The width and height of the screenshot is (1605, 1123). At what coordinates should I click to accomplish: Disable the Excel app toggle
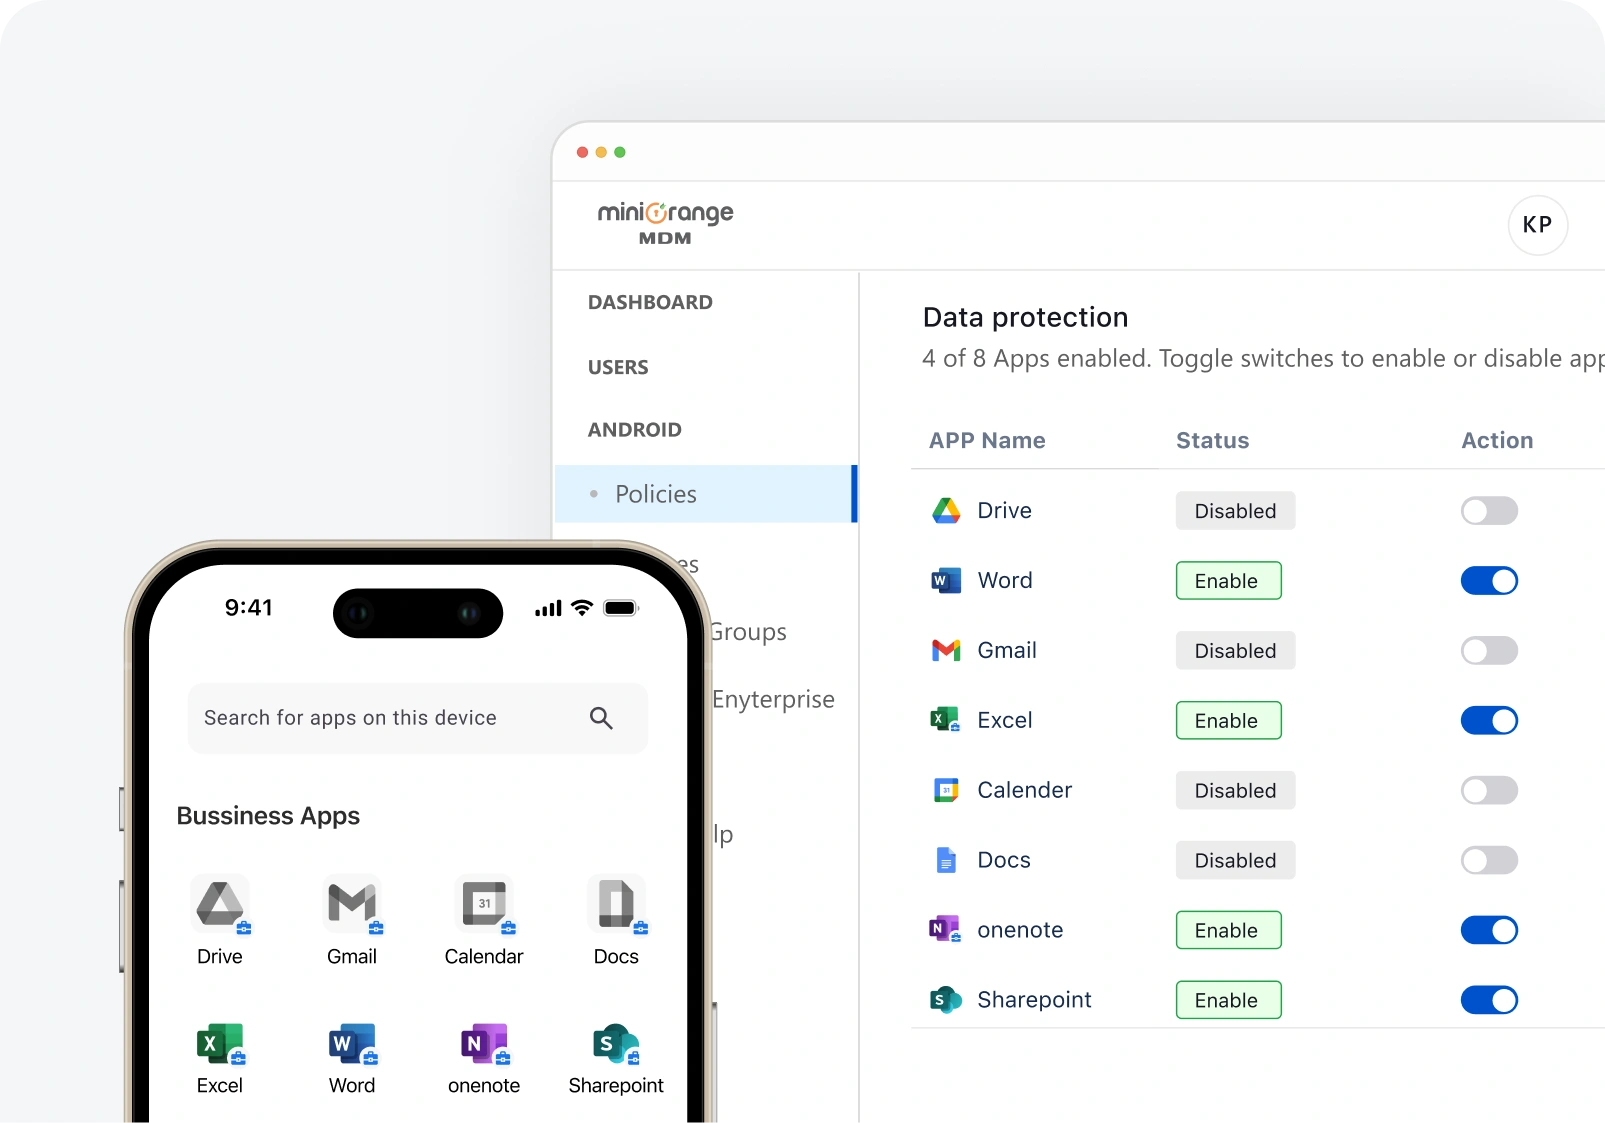click(x=1489, y=720)
